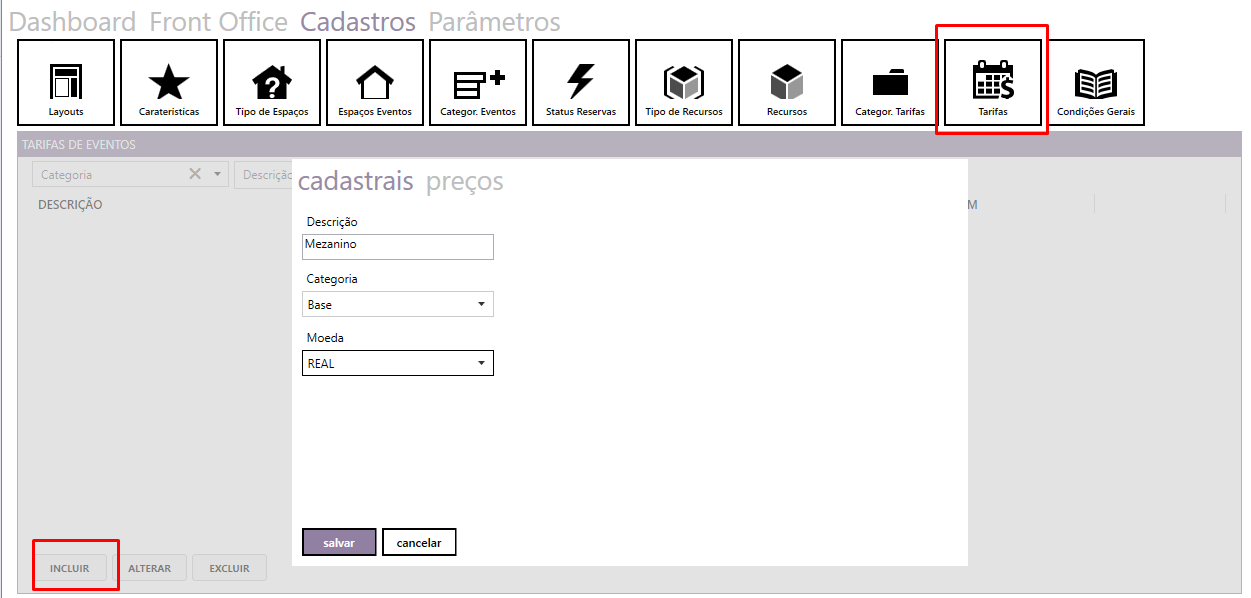
Task: Open Tipo de Espaços icon
Action: pos(272,83)
